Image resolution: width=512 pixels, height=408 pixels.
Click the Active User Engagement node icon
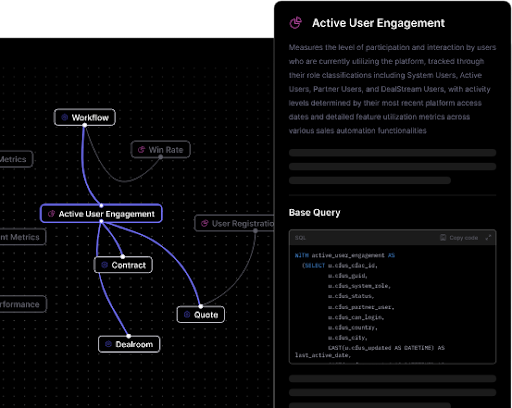tap(51, 214)
